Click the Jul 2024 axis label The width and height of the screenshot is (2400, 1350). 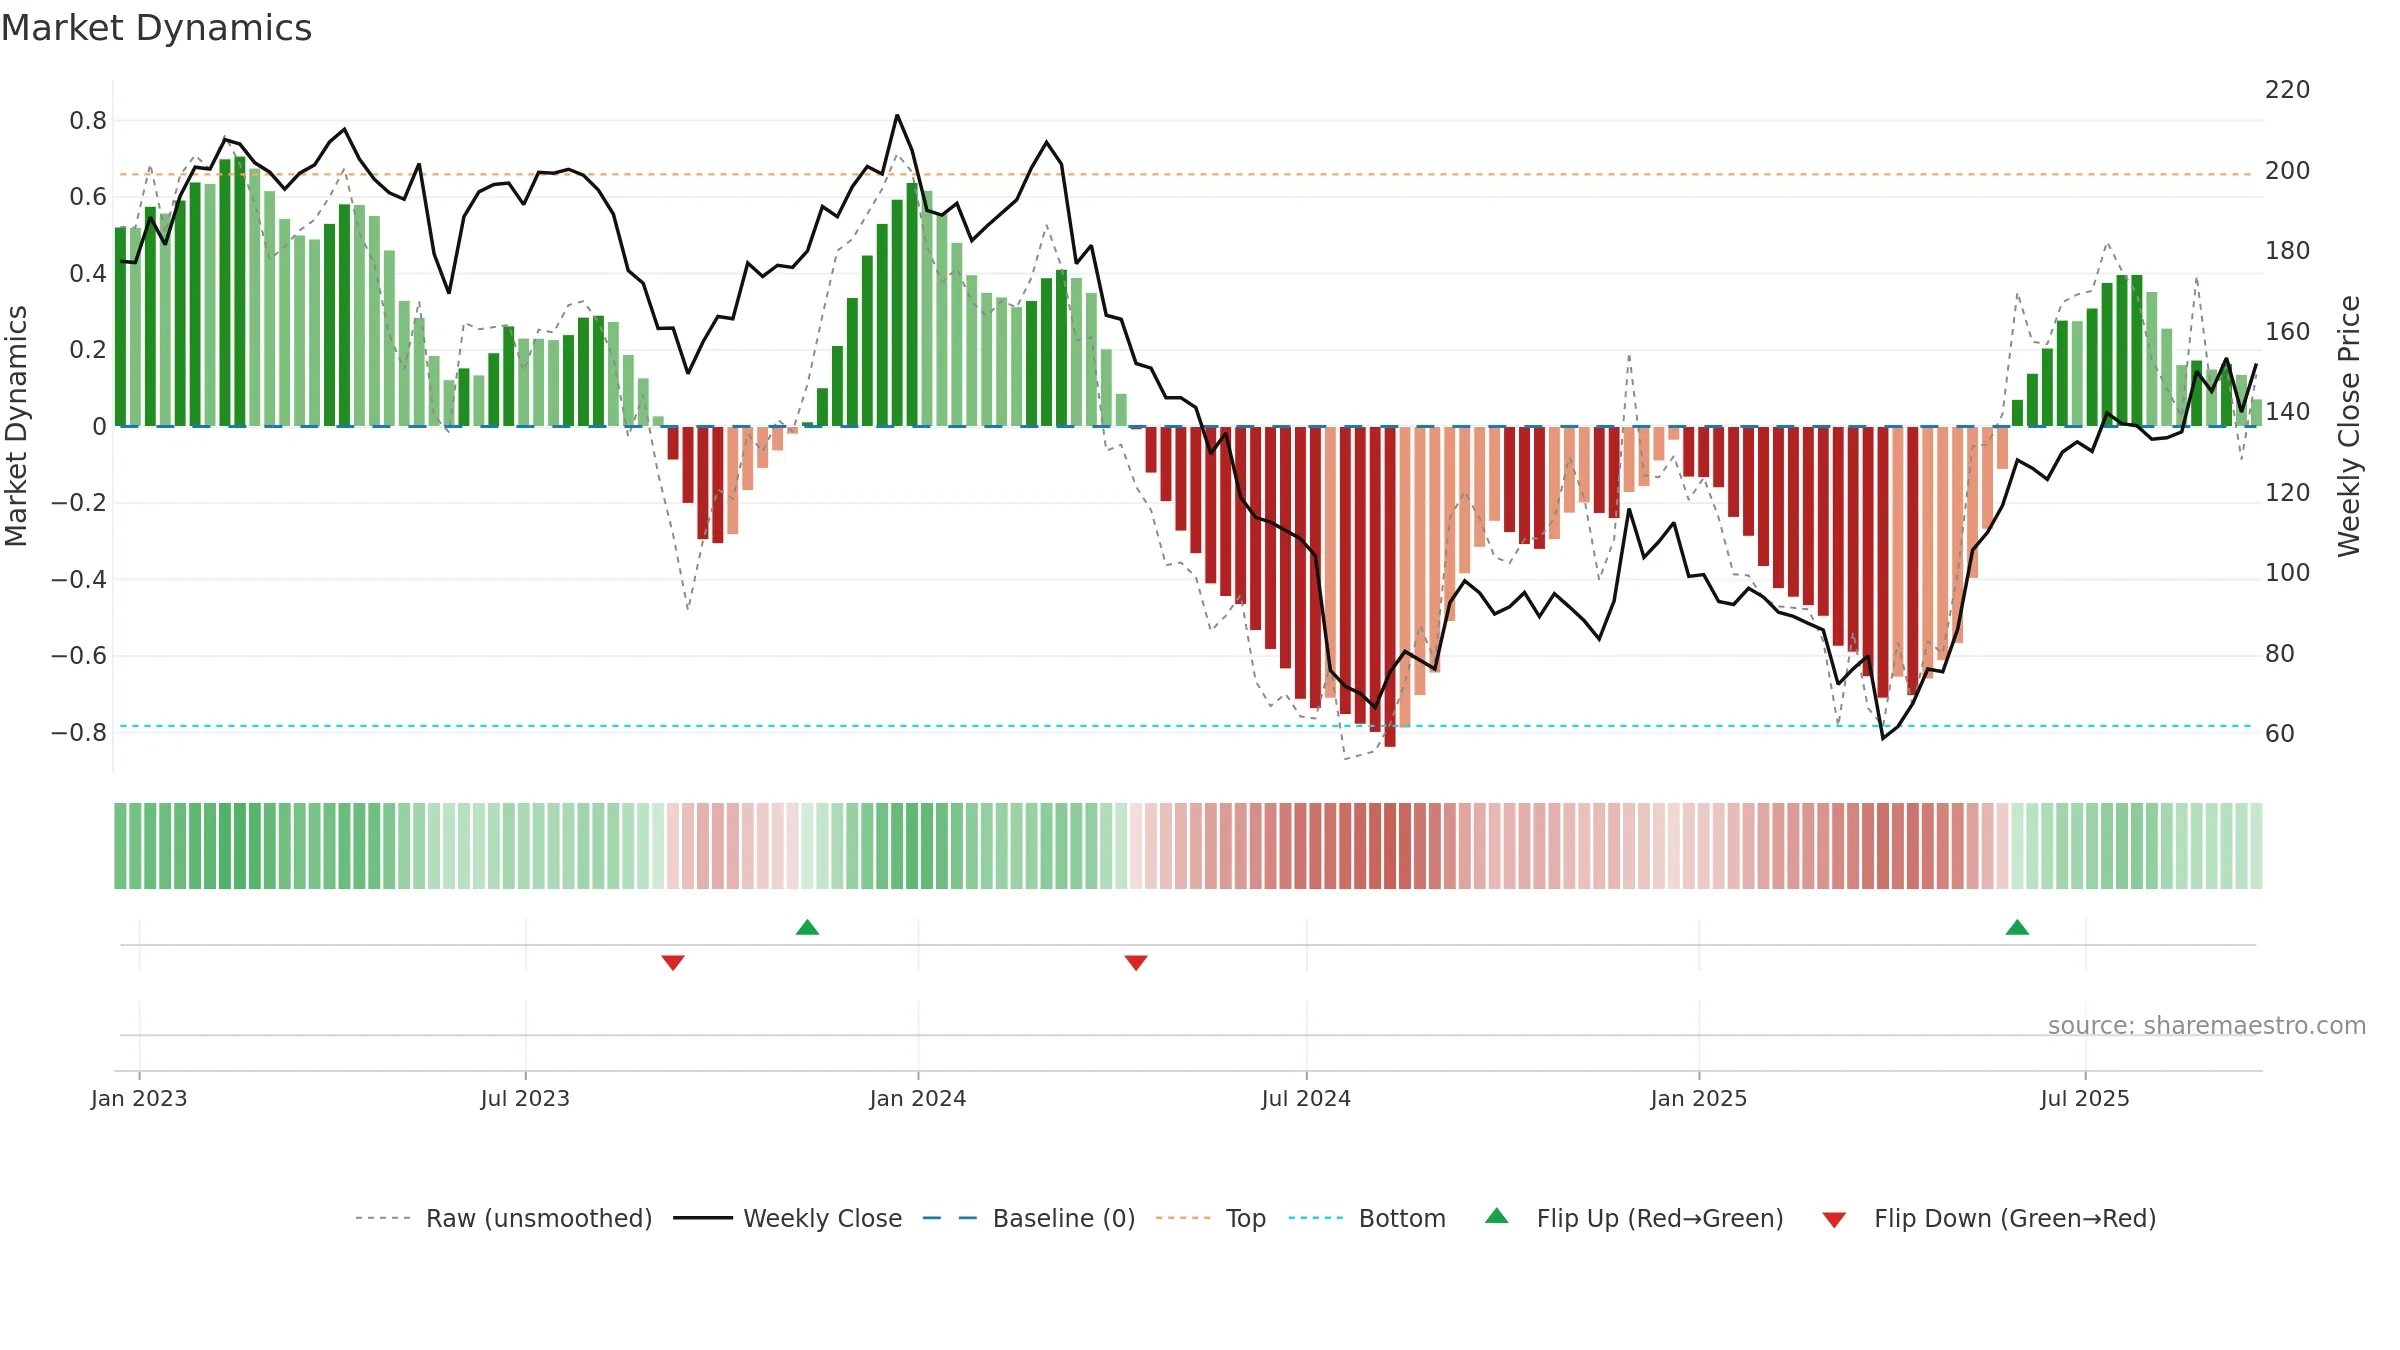pos(1306,1098)
